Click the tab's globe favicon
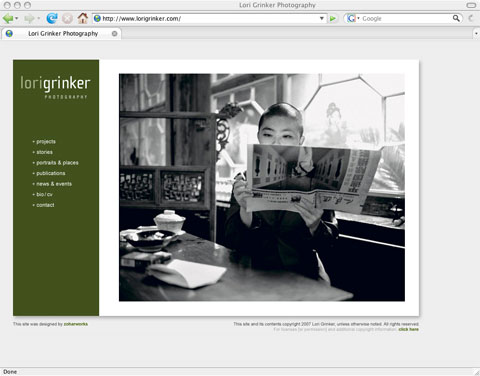Viewport: 480px width, 376px height. (x=9, y=33)
